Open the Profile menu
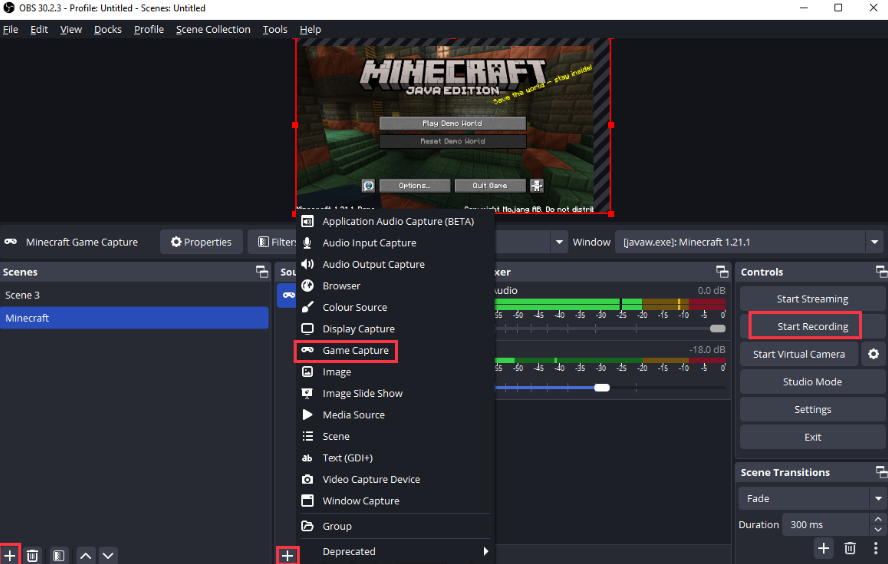The image size is (888, 564). coord(149,29)
